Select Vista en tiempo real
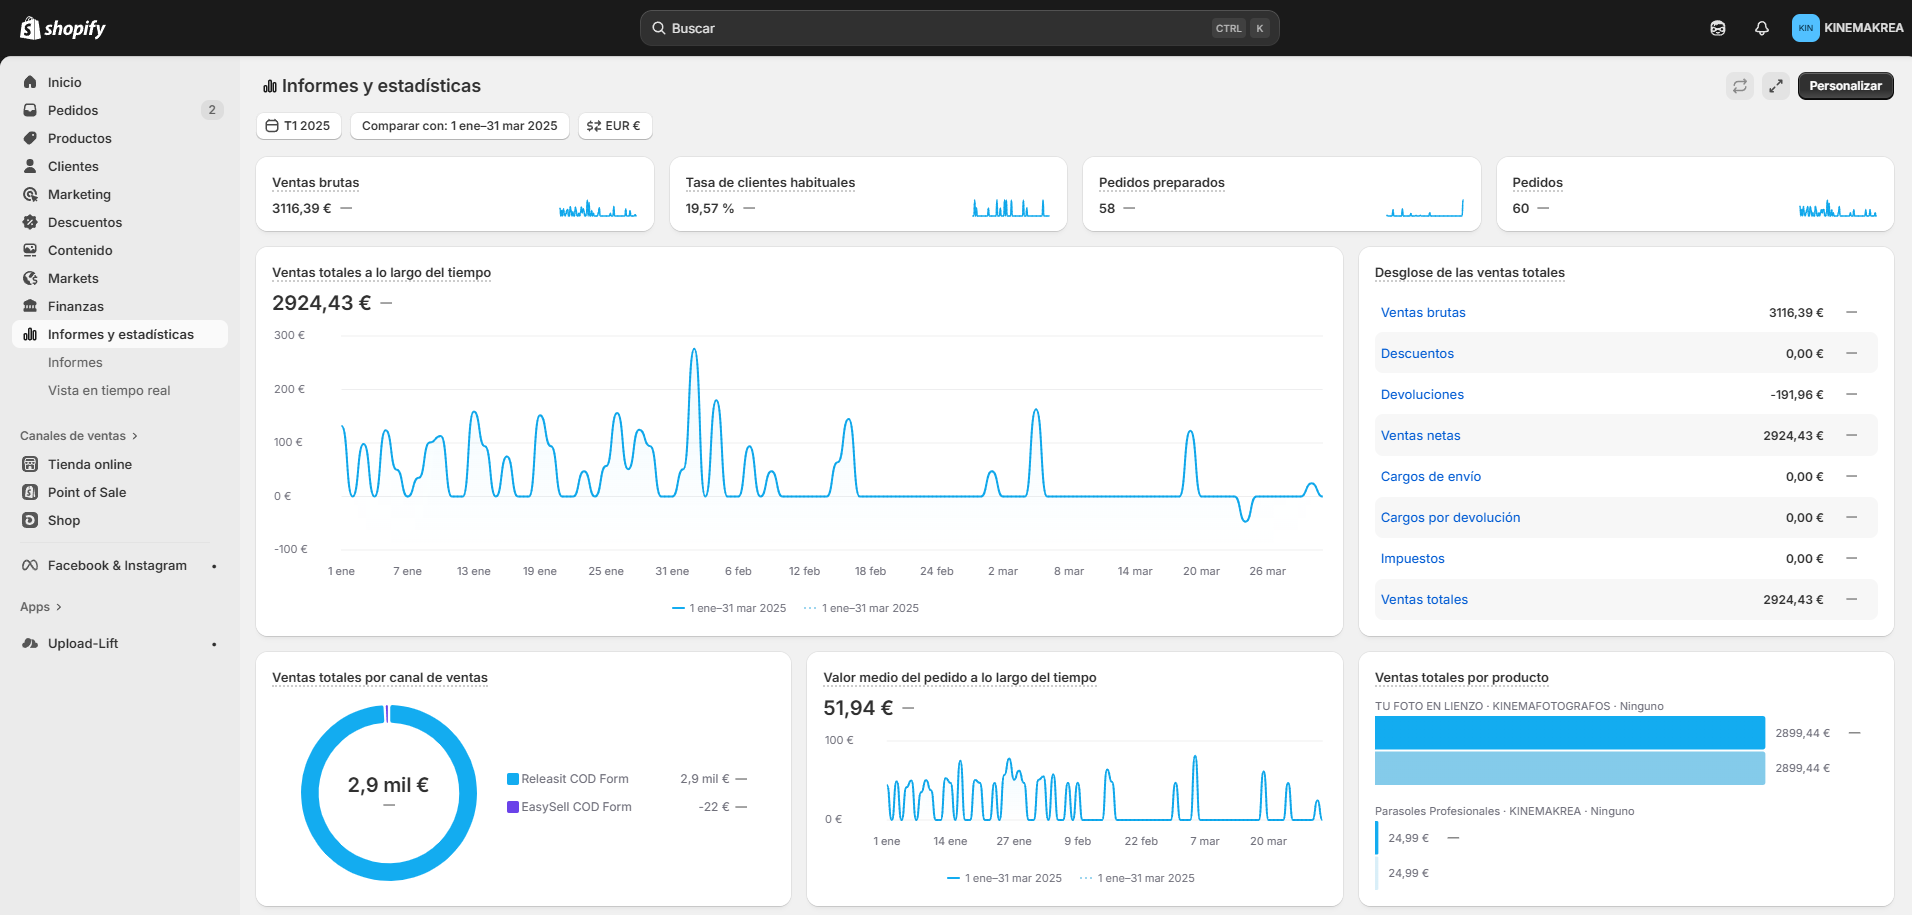Screen dimensions: 1912x915 coord(109,390)
